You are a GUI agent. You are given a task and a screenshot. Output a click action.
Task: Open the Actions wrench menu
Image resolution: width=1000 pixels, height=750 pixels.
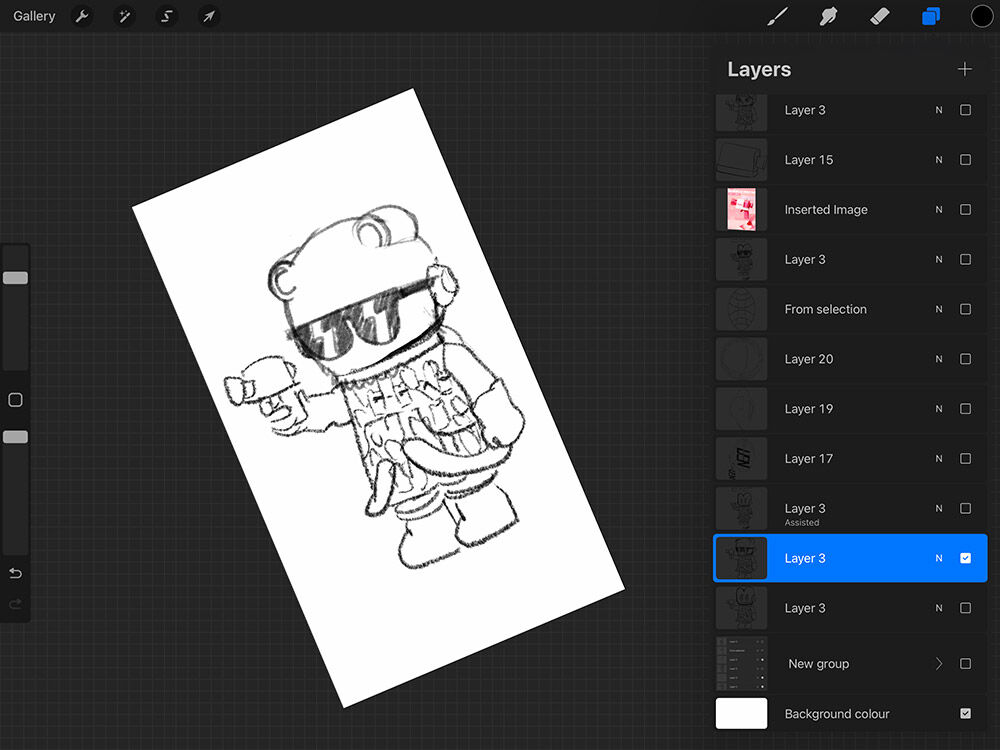click(82, 17)
